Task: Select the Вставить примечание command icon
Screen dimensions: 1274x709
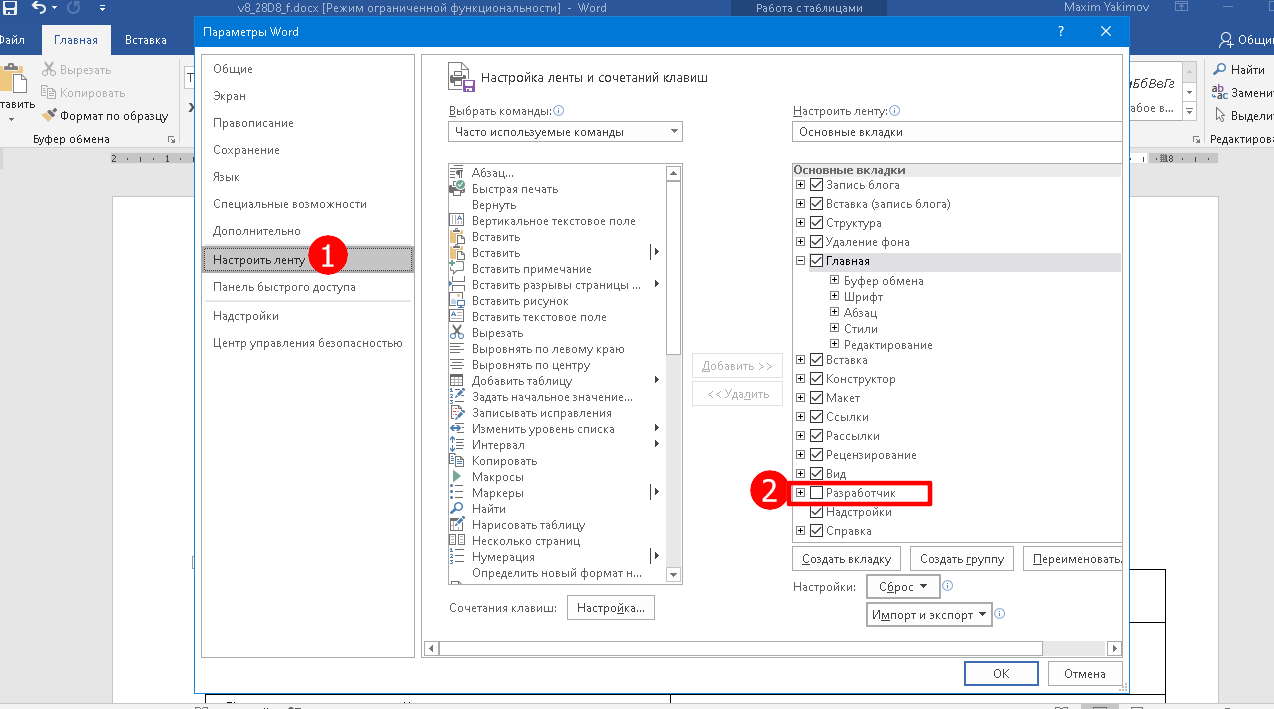Action: coord(457,269)
